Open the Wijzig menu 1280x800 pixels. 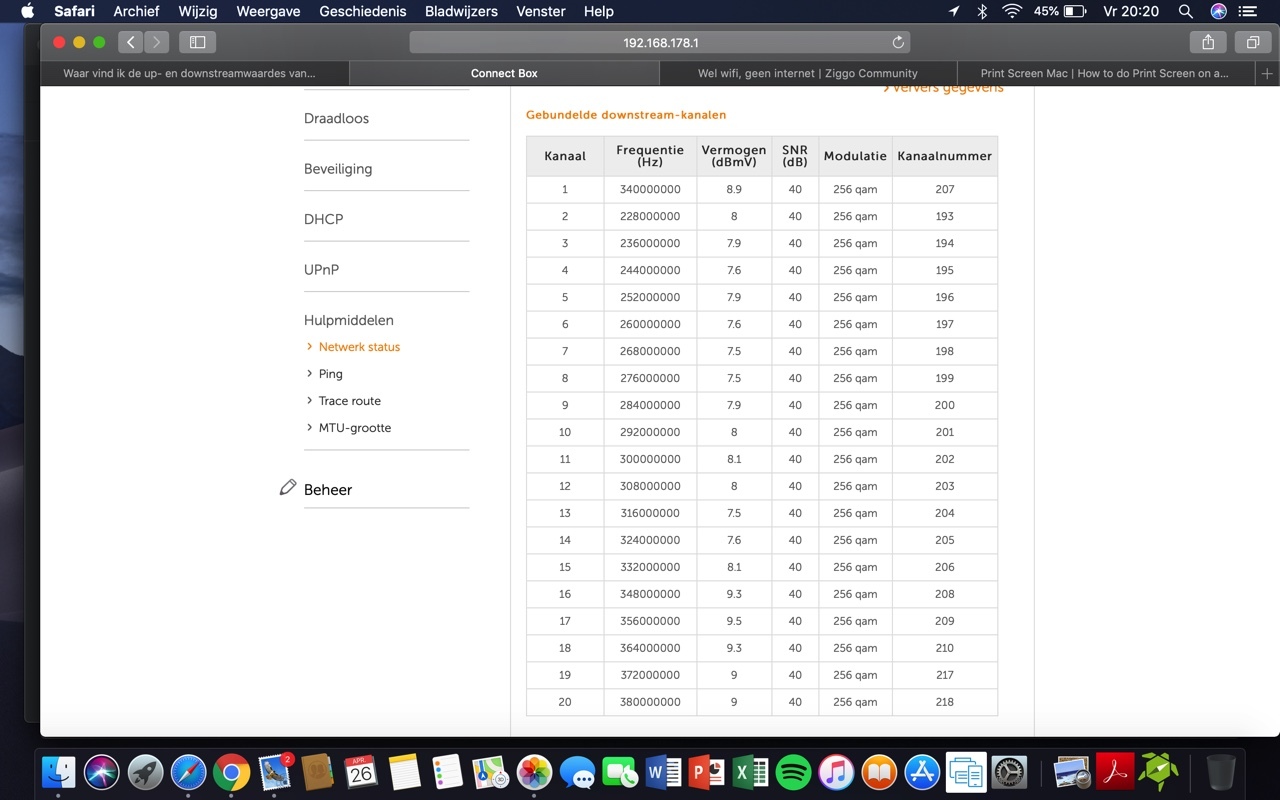coord(197,11)
